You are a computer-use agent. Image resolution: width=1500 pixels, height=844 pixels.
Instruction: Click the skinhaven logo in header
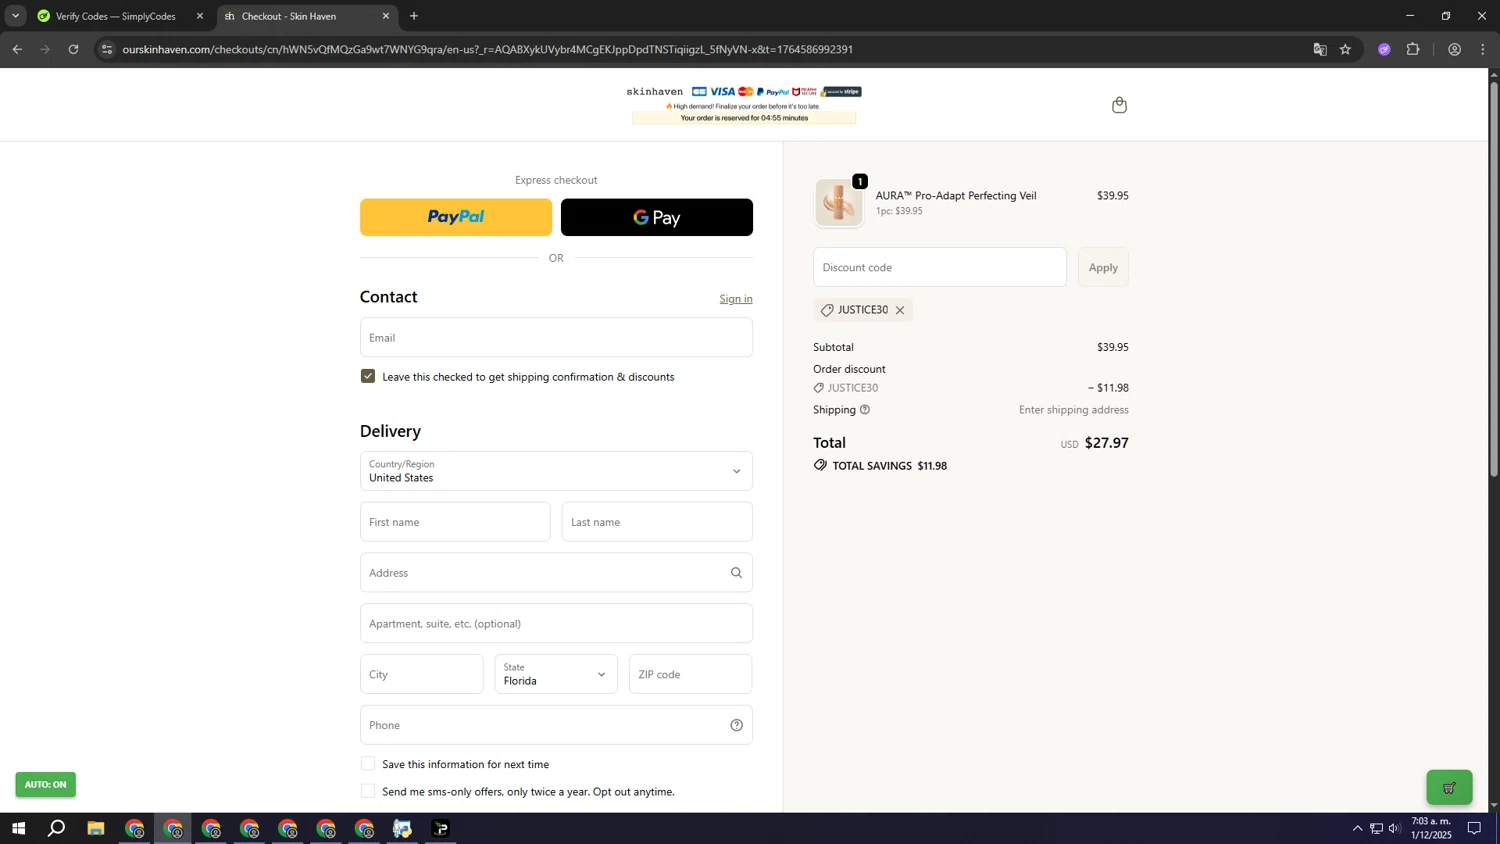point(654,92)
